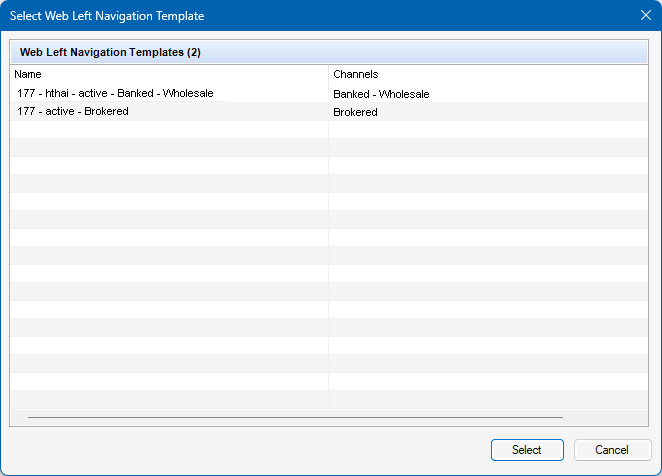
Task: Click the Brokered channels cell
Action: [x=355, y=113]
